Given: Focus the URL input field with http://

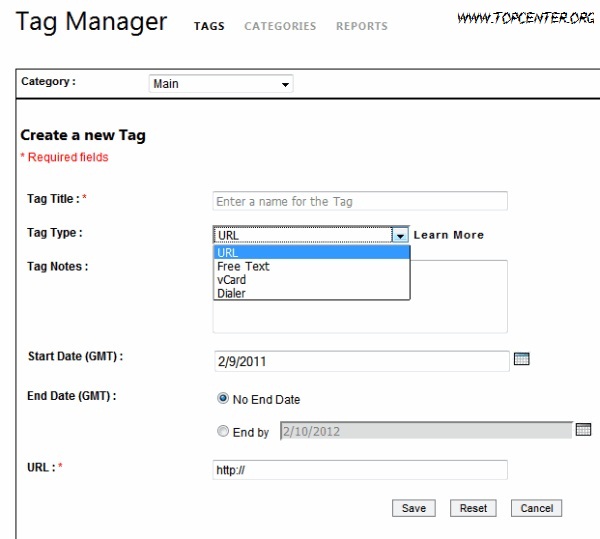Looking at the screenshot, I should (360, 470).
